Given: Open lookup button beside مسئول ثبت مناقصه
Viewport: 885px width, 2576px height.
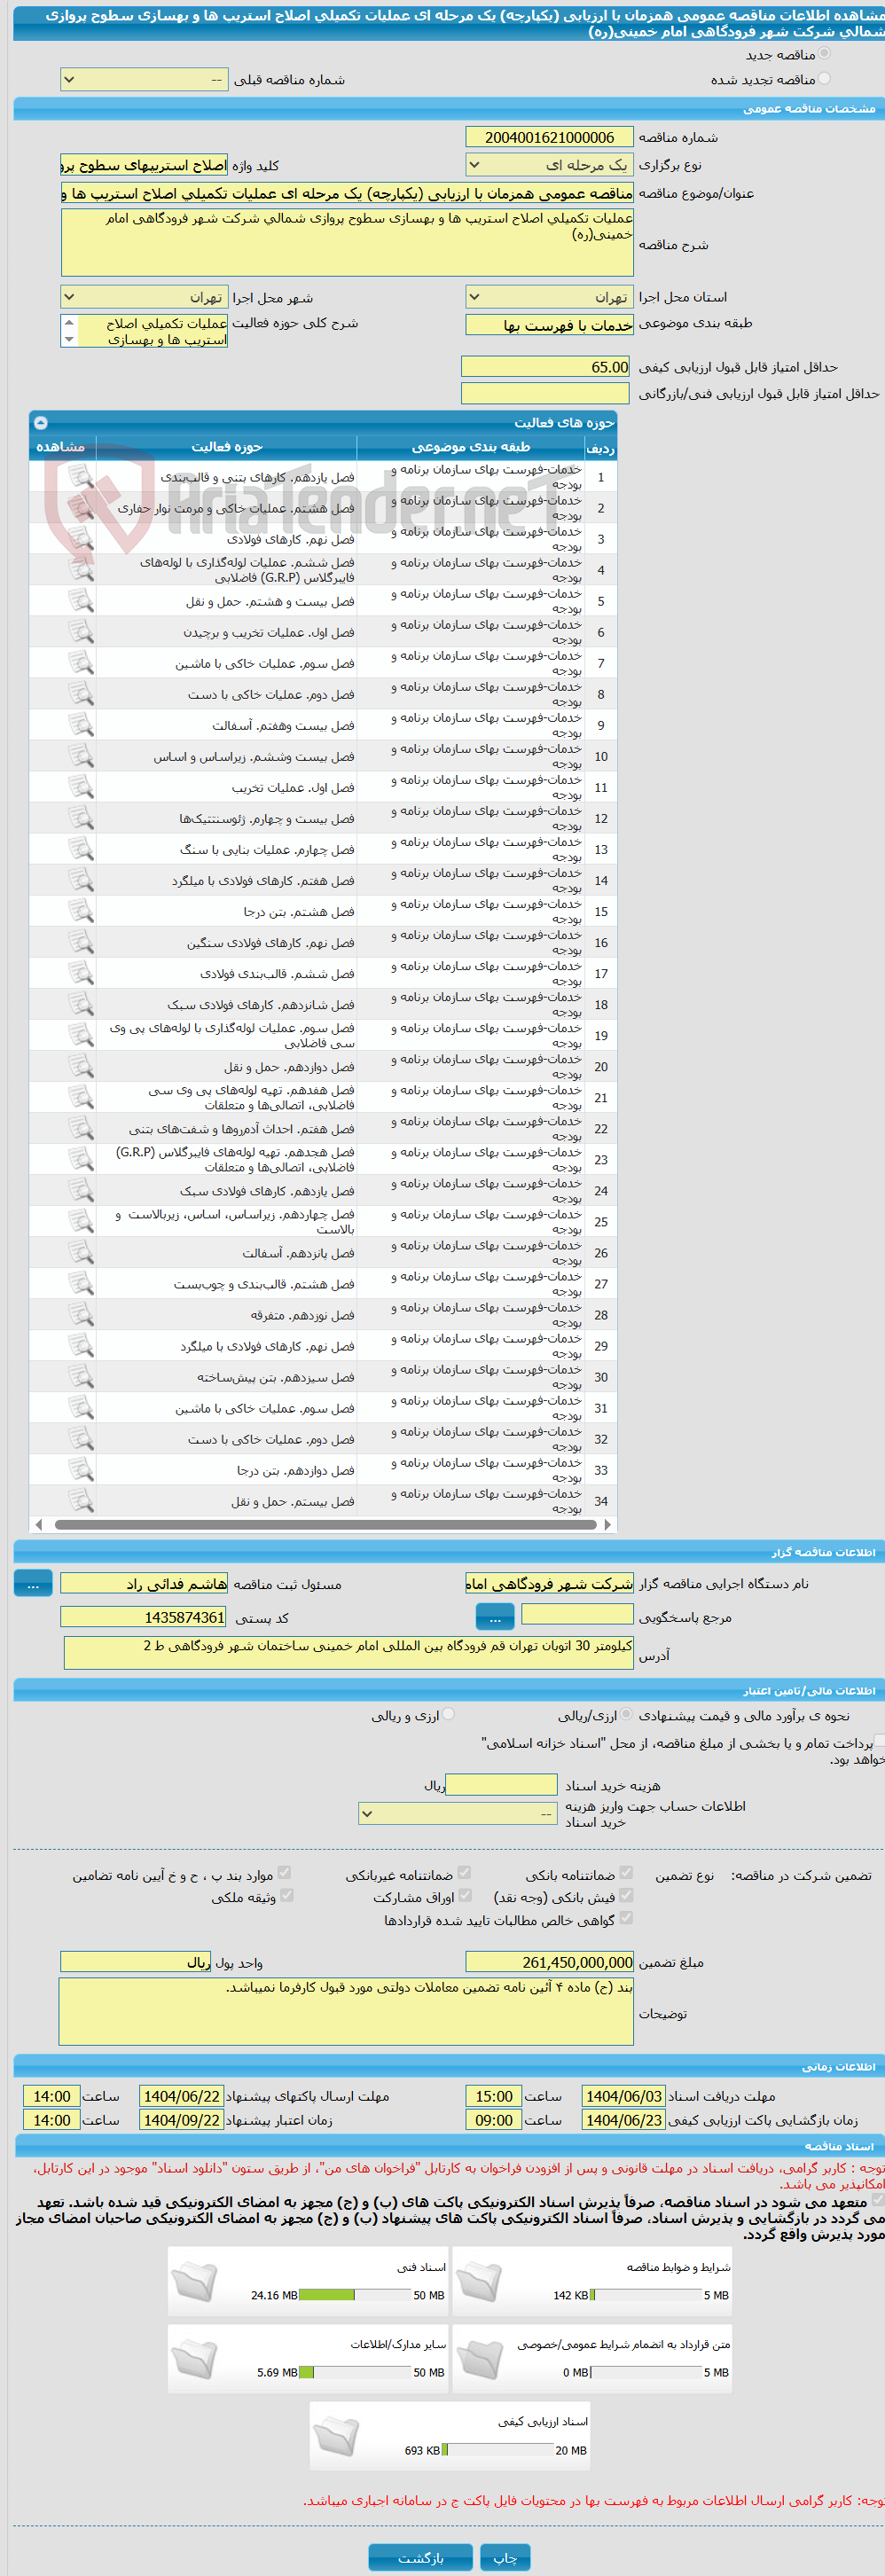Looking at the screenshot, I should coord(33,1583).
